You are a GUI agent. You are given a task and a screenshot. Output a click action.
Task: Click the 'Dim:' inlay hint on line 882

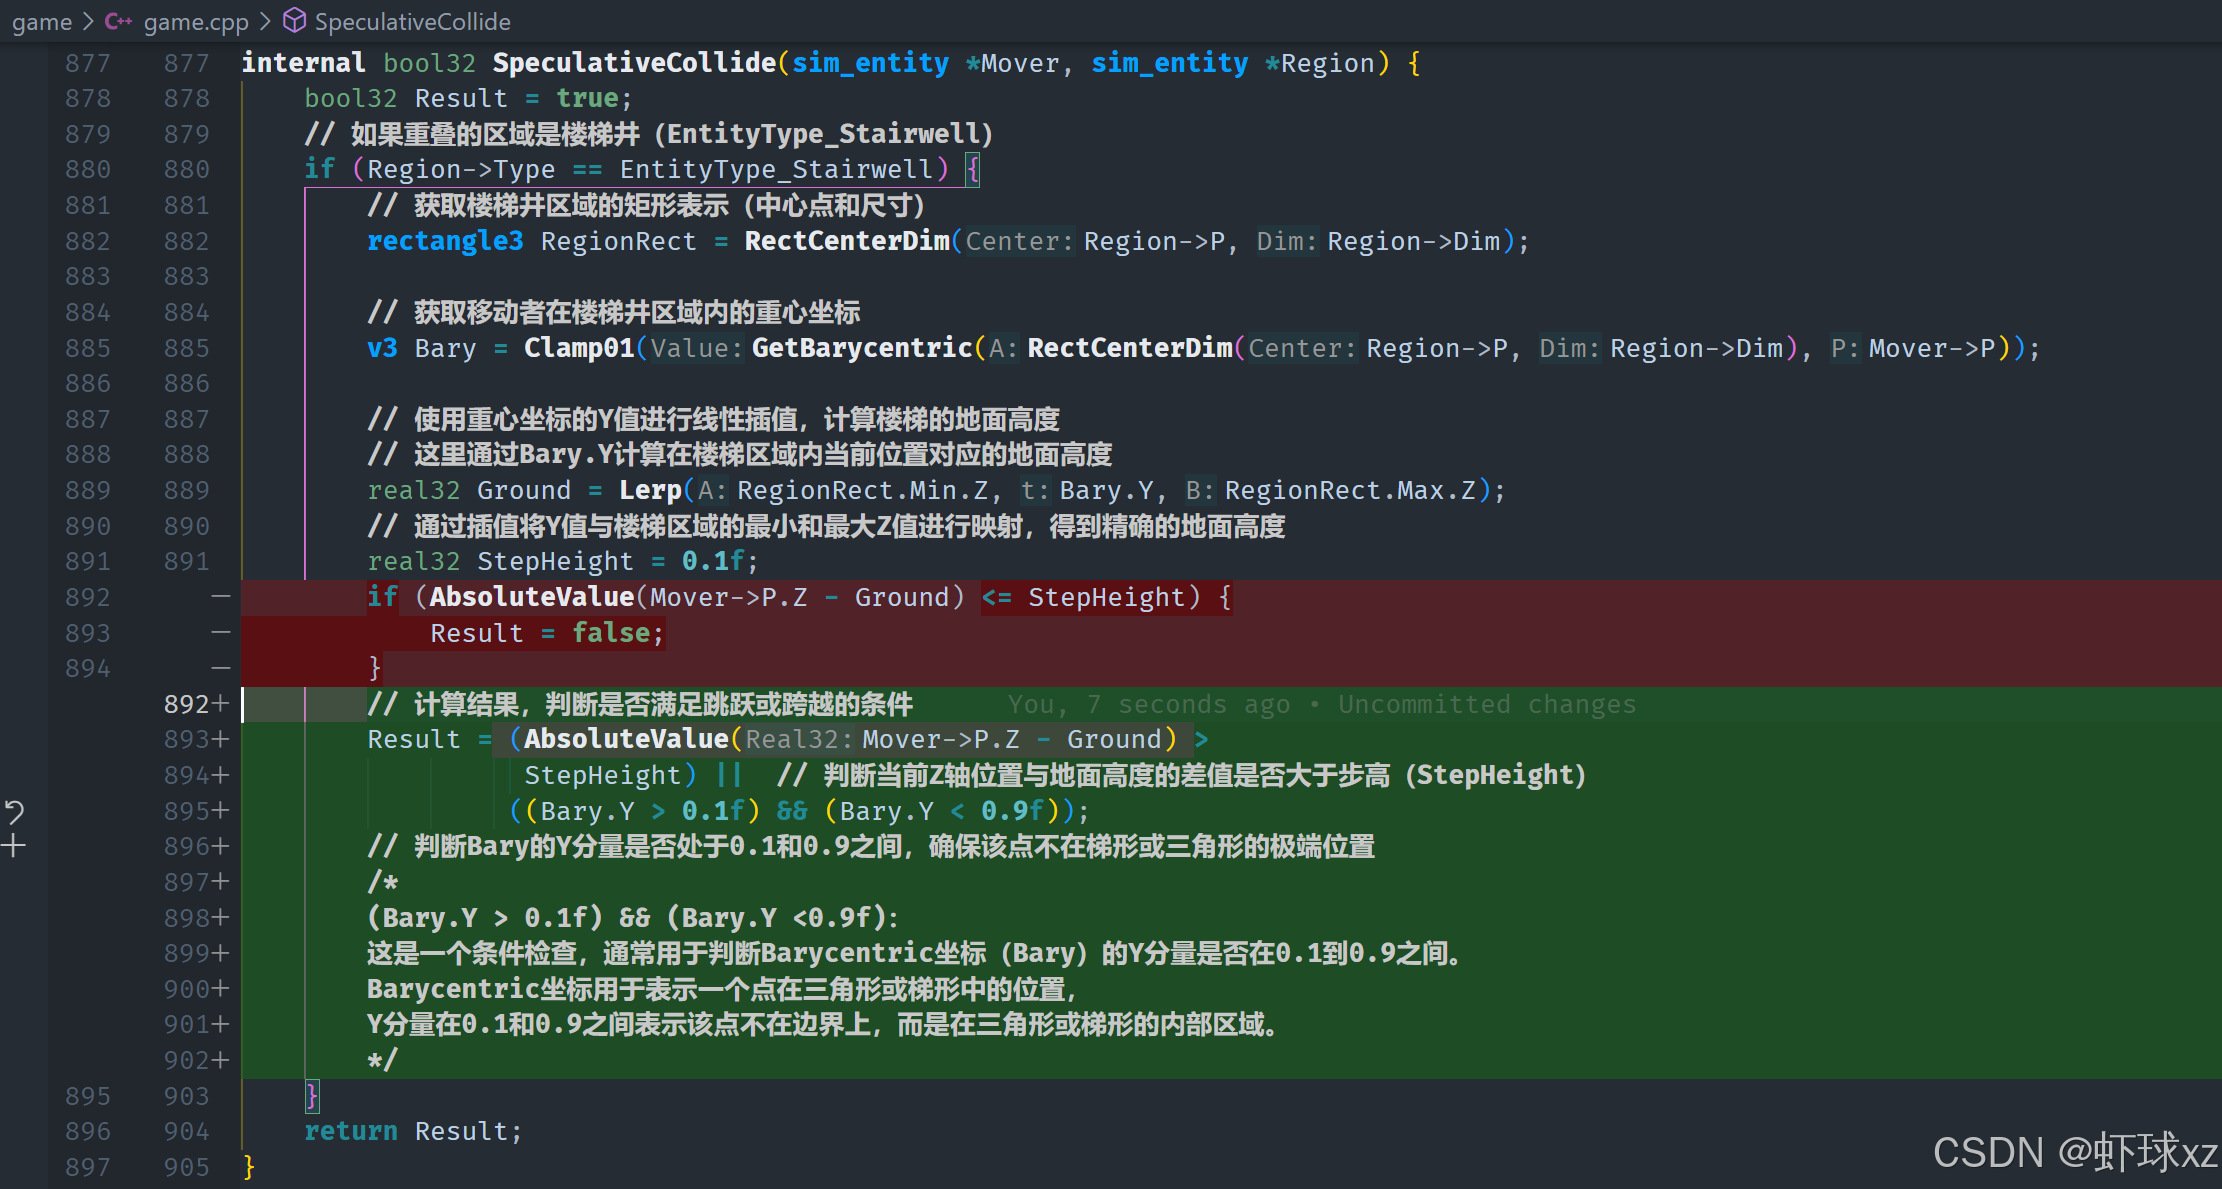(1287, 241)
